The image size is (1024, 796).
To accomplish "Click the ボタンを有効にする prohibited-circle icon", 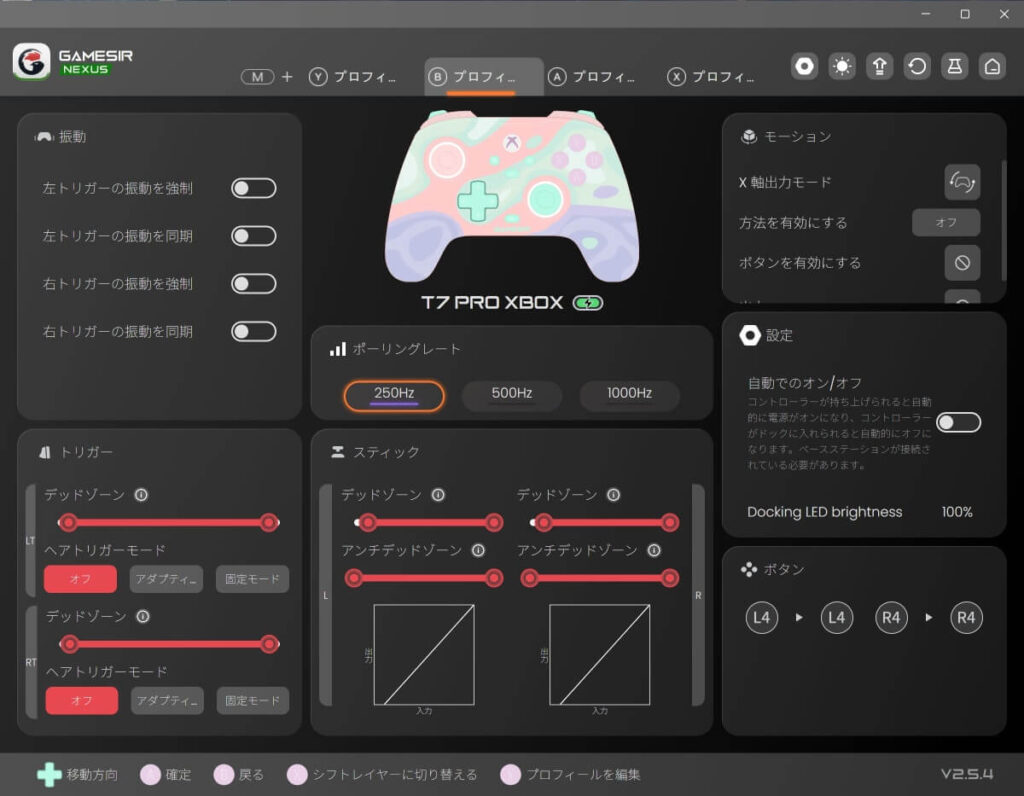I will click(962, 263).
